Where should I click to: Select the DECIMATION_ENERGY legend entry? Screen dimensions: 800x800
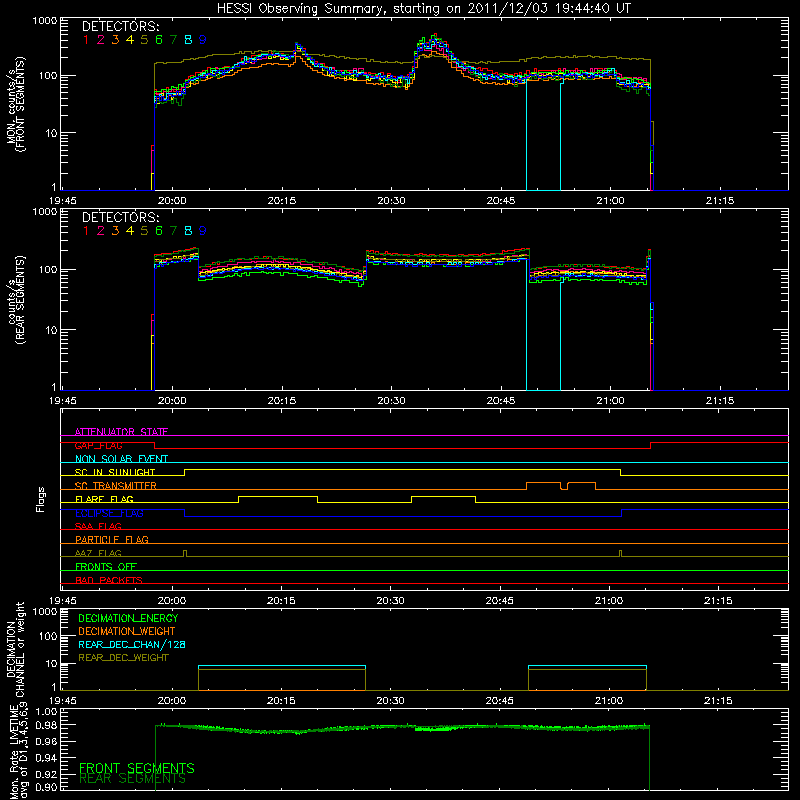[x=128, y=618]
